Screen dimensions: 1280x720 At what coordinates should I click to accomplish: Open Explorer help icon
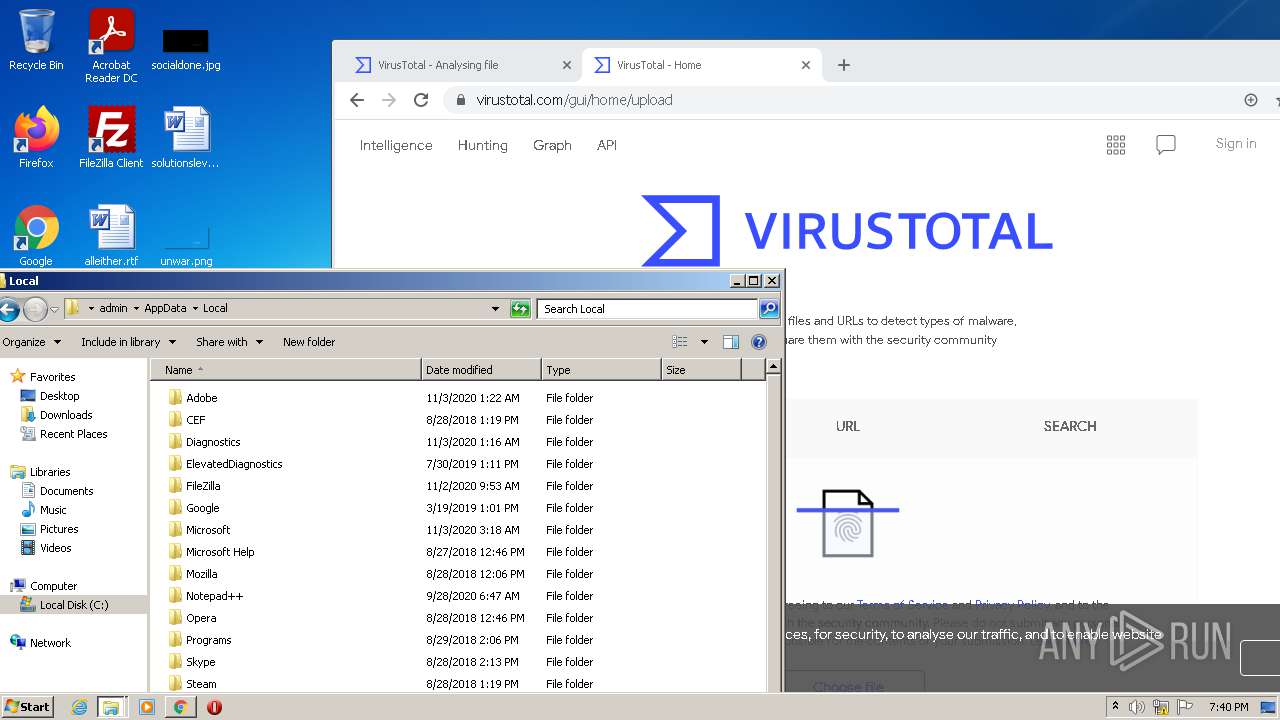(759, 342)
